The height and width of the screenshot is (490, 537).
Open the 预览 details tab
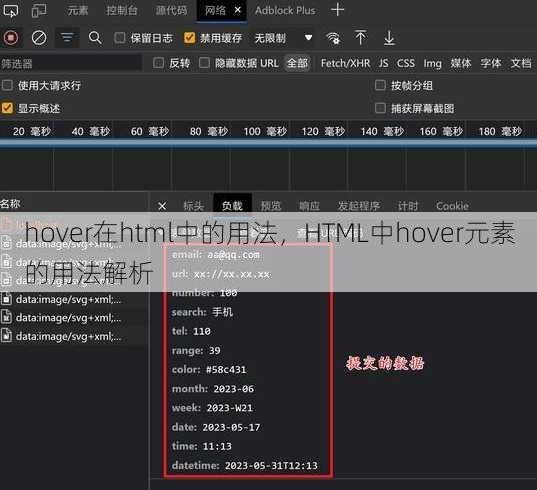coord(271,206)
